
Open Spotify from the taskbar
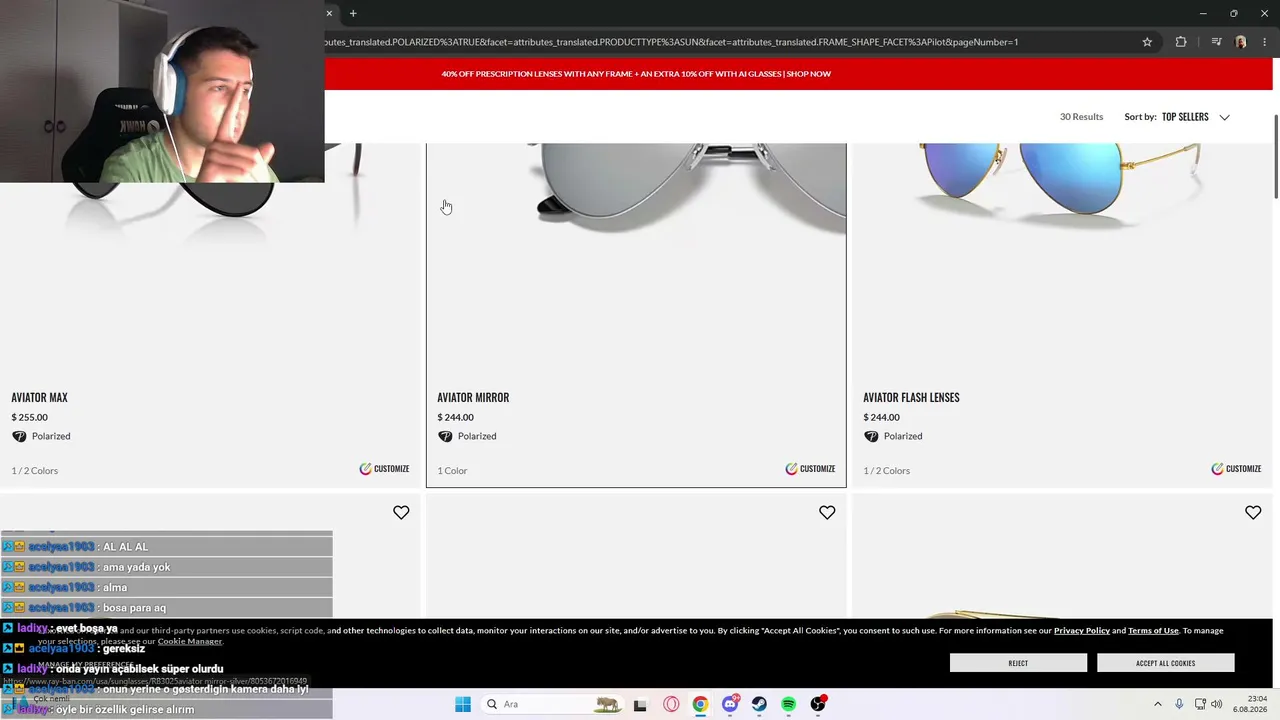click(x=789, y=704)
